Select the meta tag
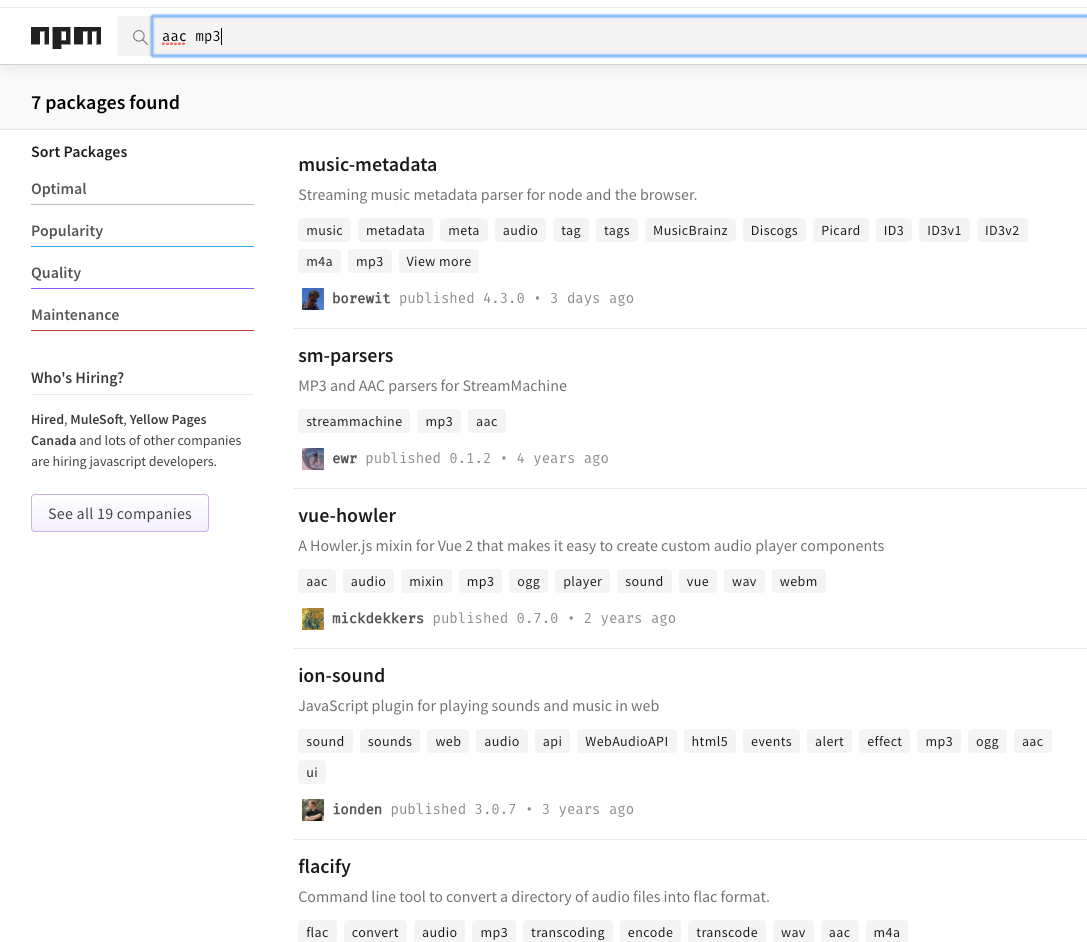 point(464,230)
